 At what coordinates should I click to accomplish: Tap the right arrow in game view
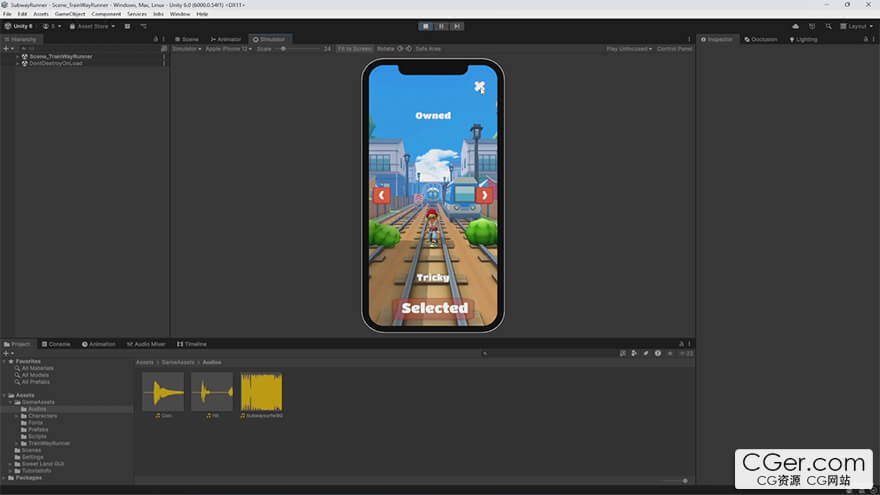click(484, 195)
